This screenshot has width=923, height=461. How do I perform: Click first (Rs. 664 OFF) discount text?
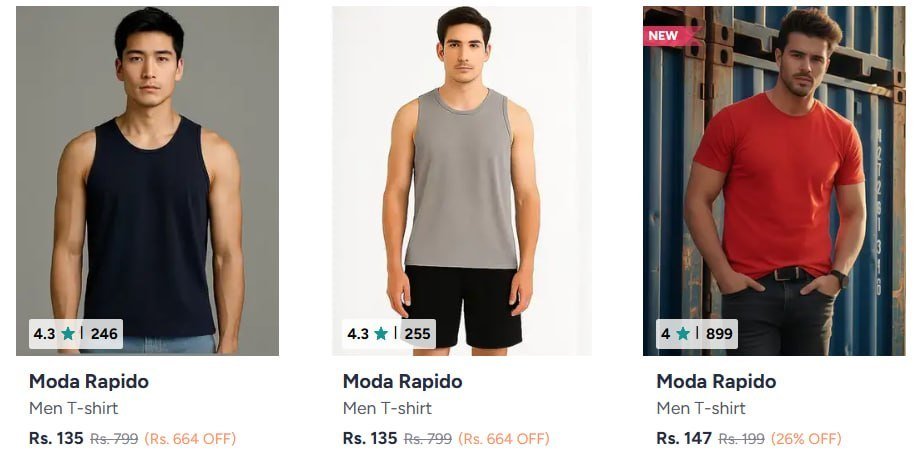click(x=190, y=439)
